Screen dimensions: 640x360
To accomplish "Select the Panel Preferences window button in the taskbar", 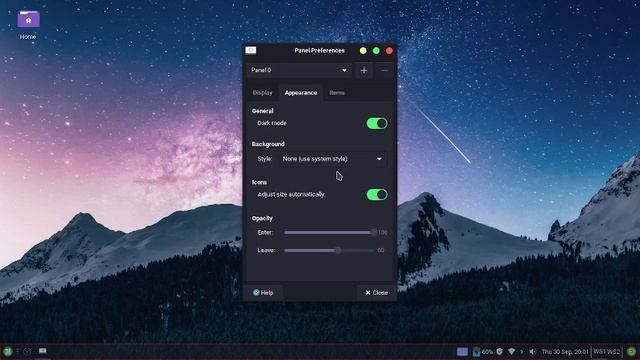I will point(42,351).
